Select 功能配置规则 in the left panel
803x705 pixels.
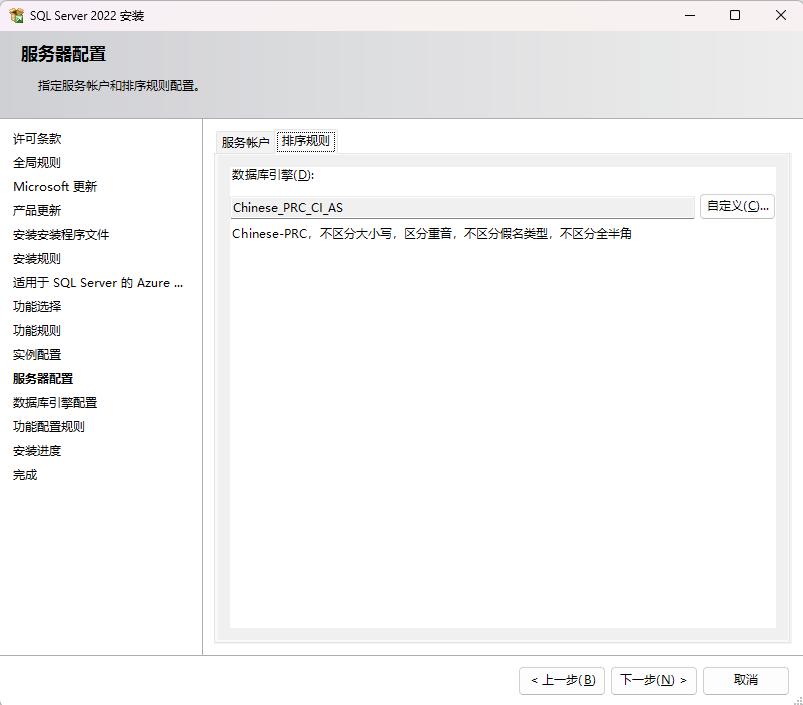(x=49, y=427)
